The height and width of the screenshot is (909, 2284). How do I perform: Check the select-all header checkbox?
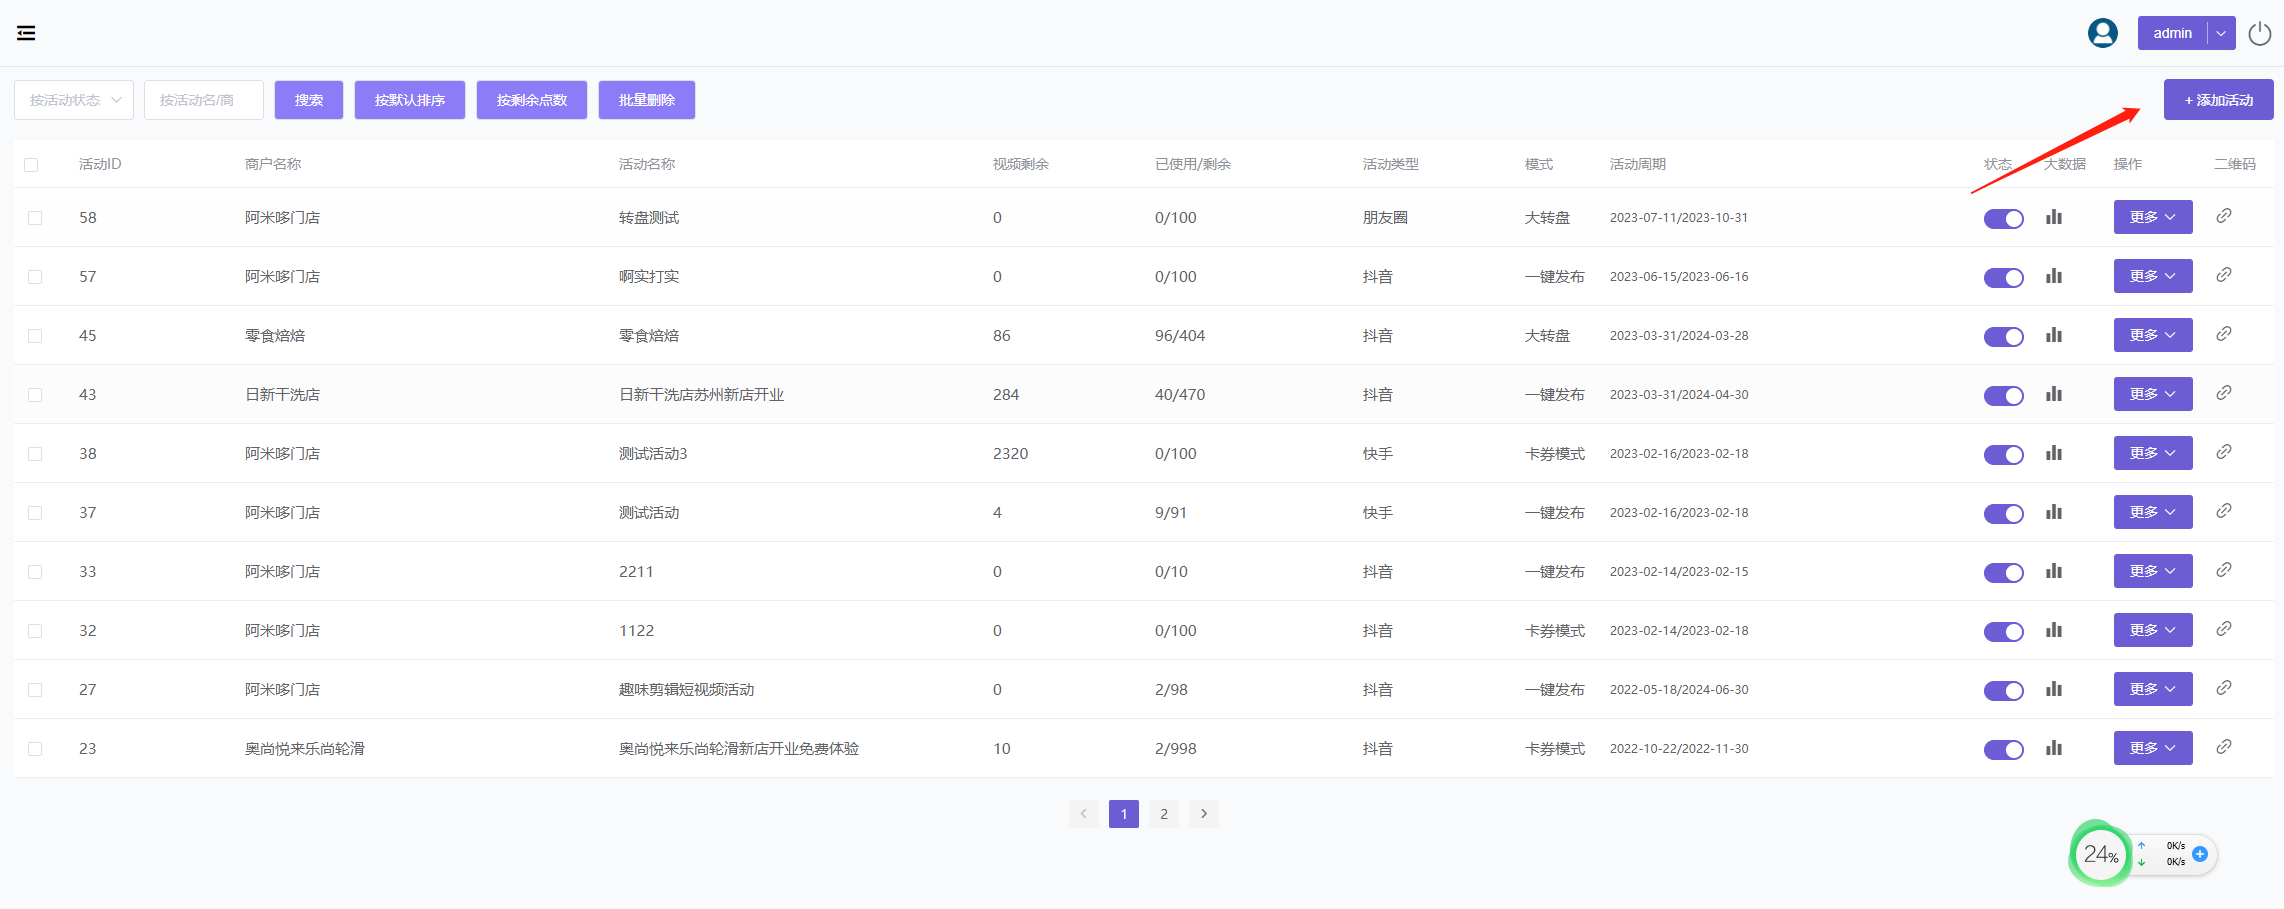31,165
